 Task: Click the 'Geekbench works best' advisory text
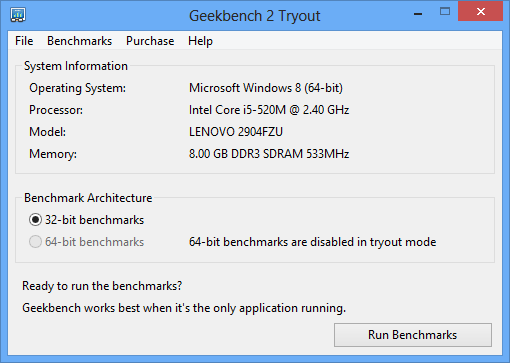(184, 308)
